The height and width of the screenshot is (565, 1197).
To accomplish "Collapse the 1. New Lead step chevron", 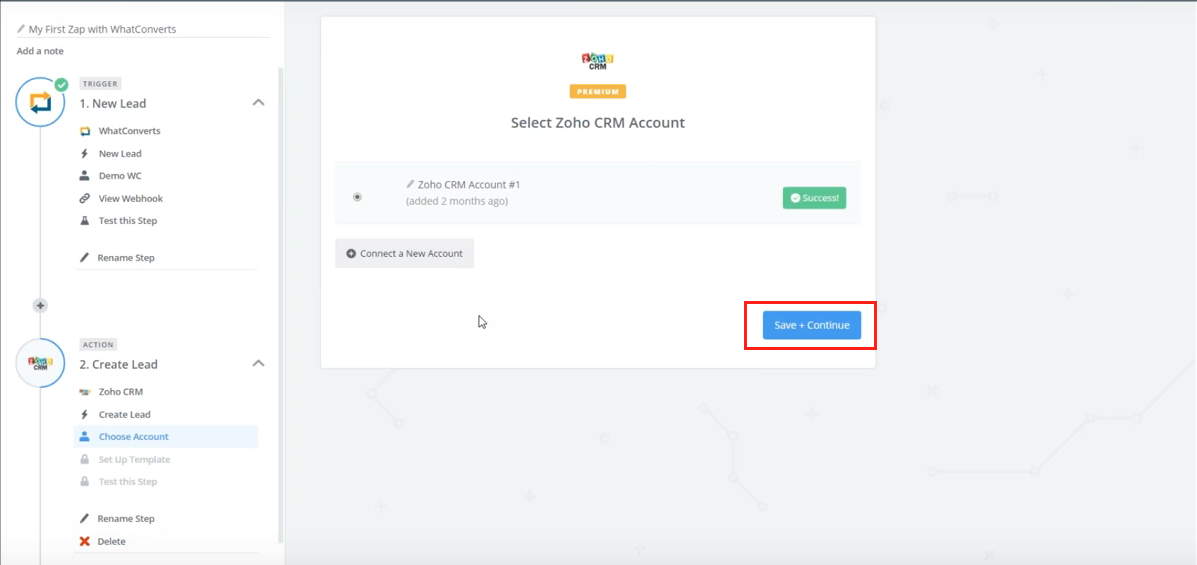I will tap(259, 102).
